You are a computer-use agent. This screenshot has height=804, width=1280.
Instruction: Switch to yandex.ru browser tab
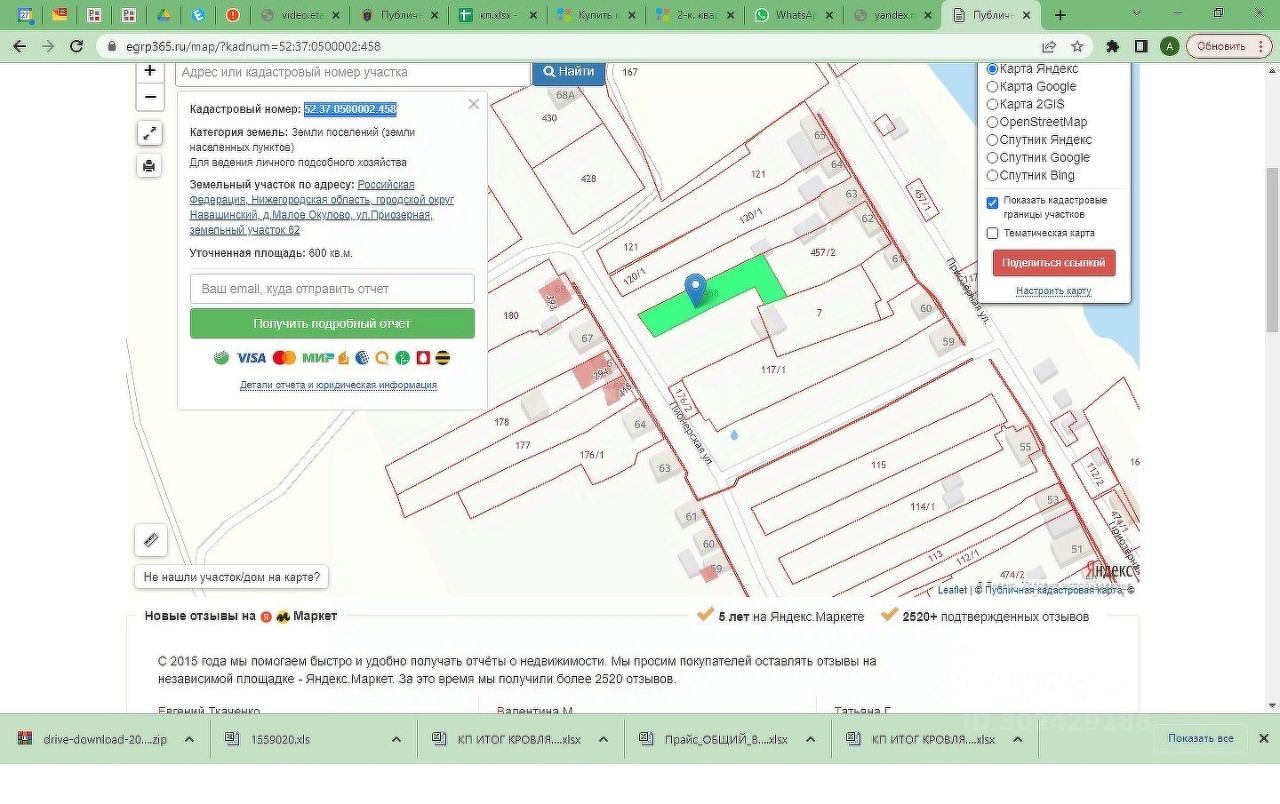click(x=892, y=15)
